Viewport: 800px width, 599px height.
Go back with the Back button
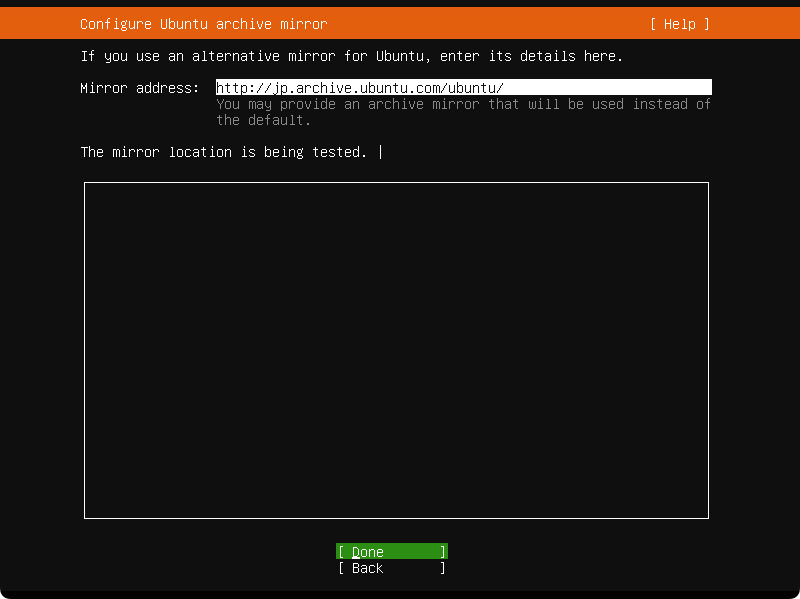[x=392, y=568]
